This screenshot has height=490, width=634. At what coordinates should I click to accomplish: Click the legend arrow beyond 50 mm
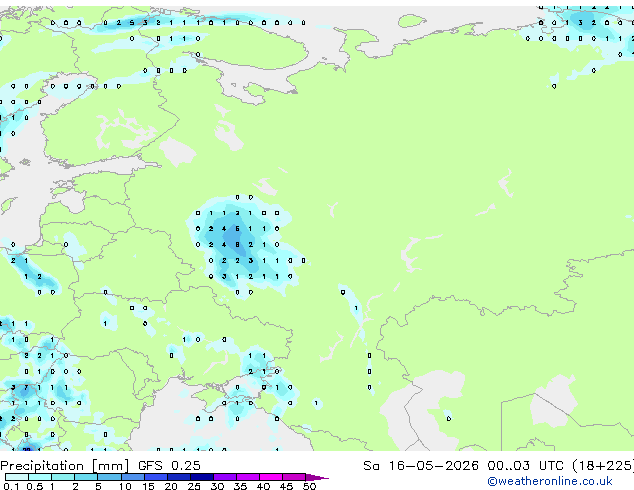(317, 478)
